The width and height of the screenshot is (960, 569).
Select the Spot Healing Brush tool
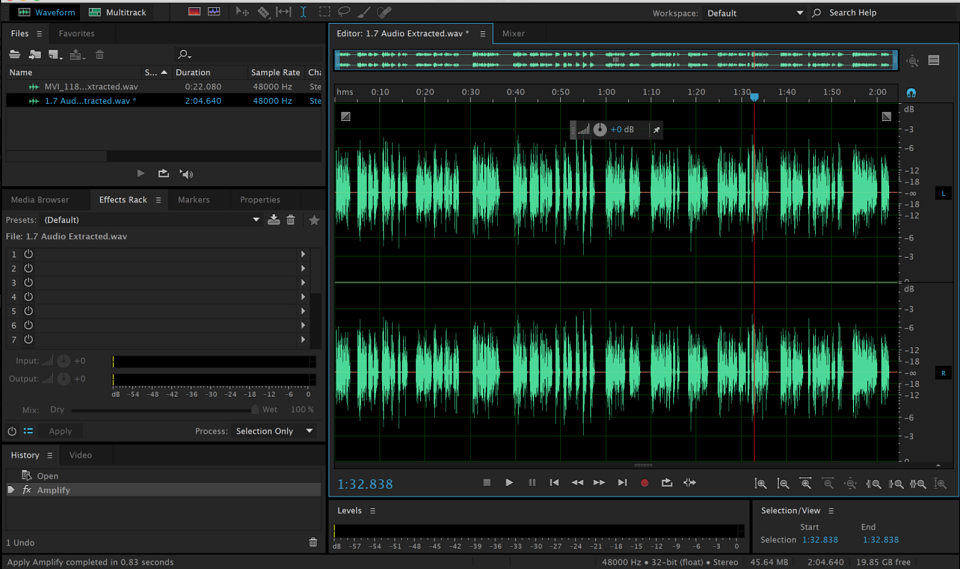click(x=384, y=12)
